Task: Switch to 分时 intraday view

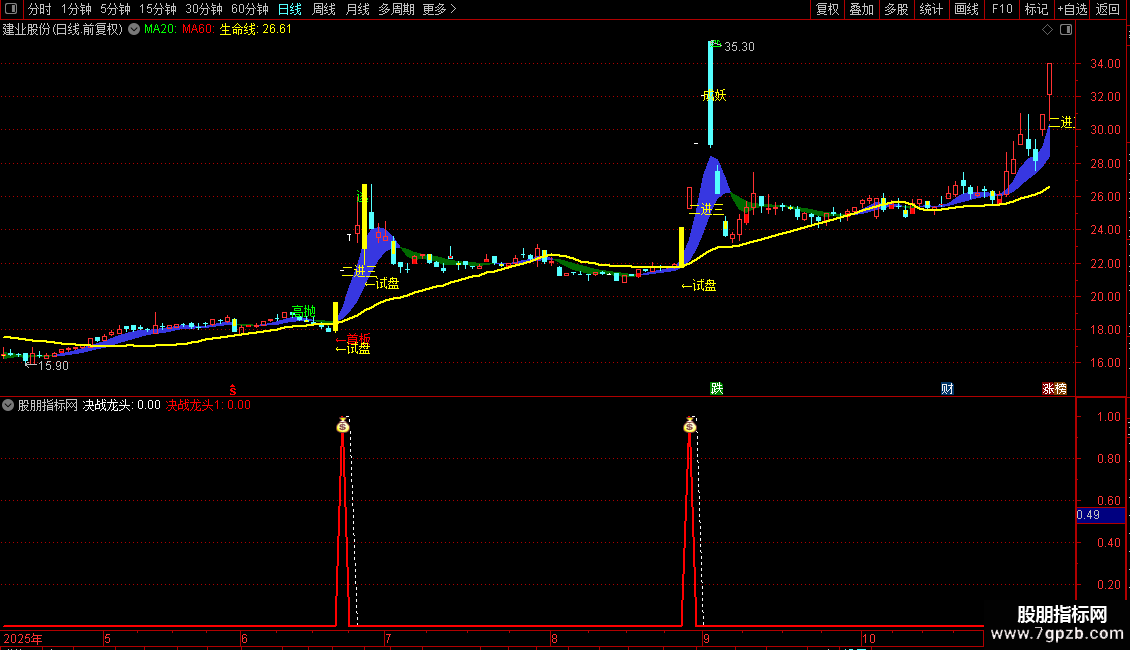Action: point(40,9)
